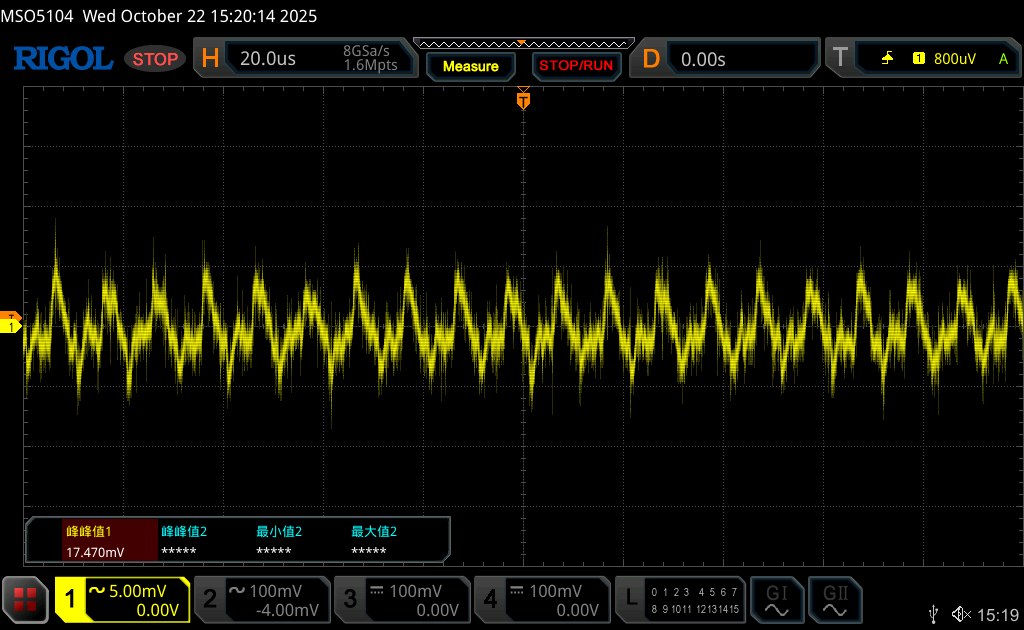Click the 15:19 clock display
Screen dimensions: 1024x630
click(x=998, y=615)
